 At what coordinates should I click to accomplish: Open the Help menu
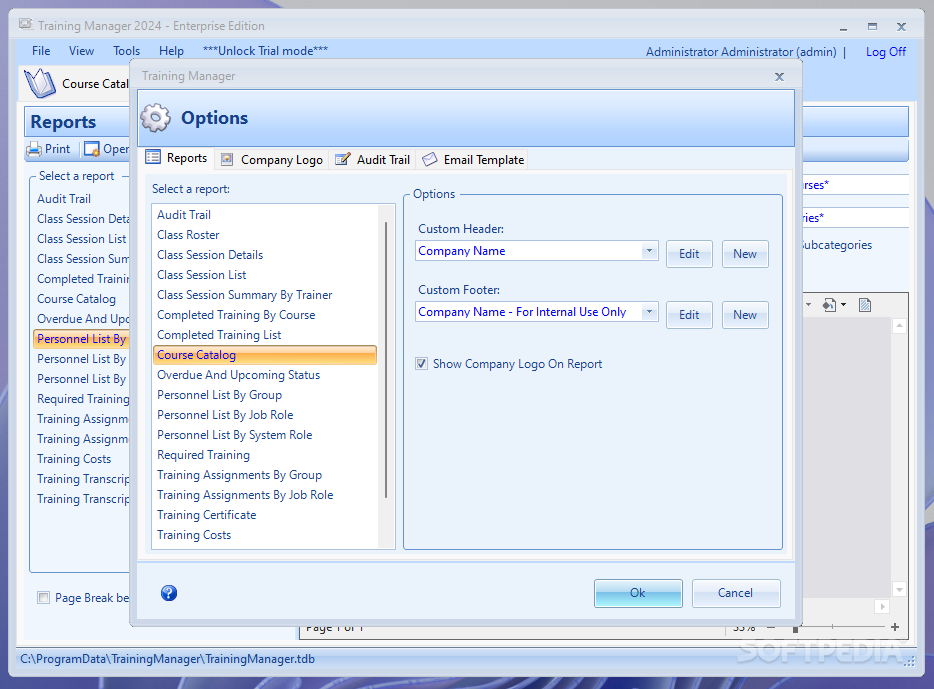(x=171, y=51)
